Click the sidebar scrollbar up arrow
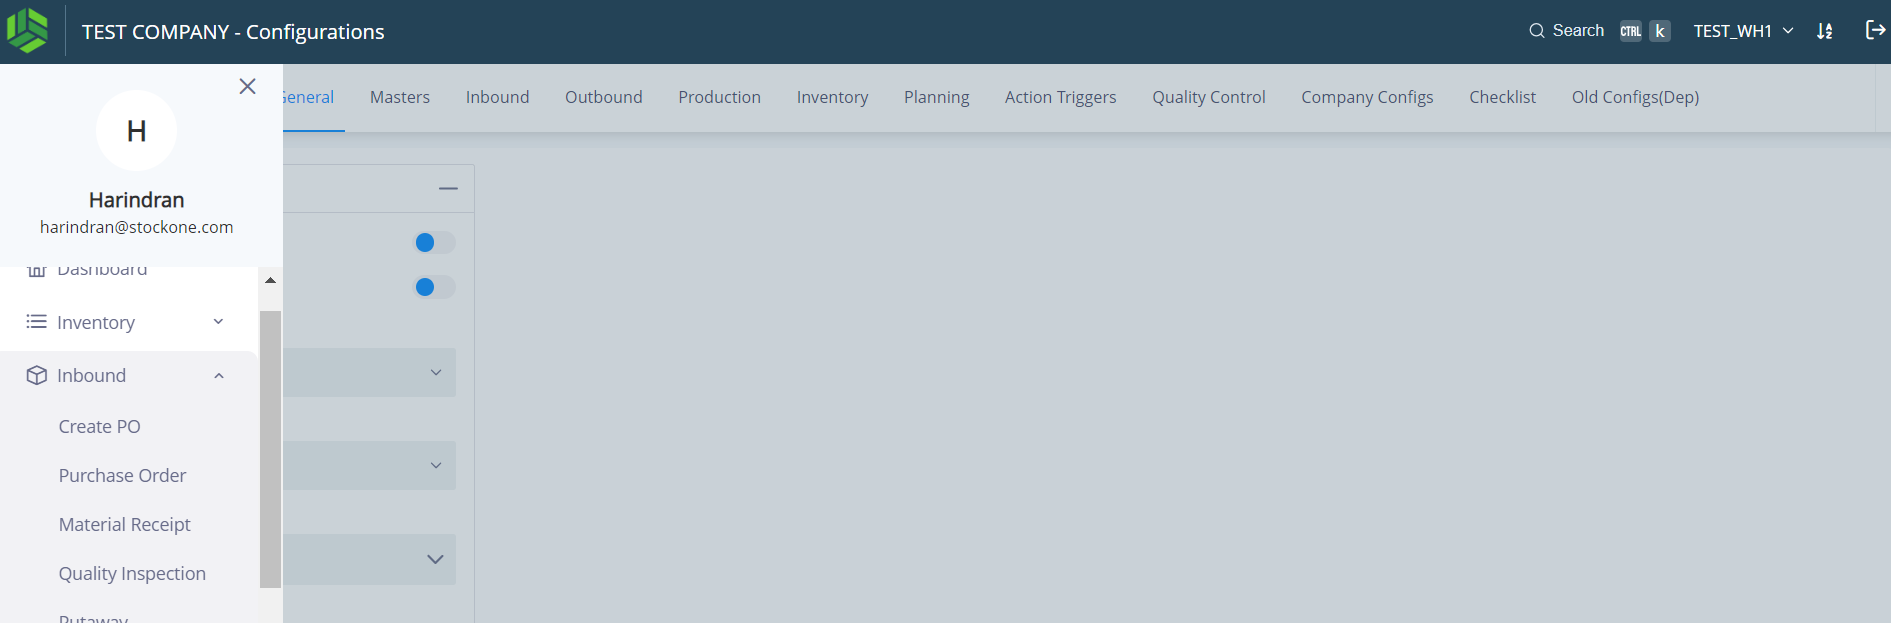This screenshot has width=1891, height=623. pyautogui.click(x=270, y=280)
